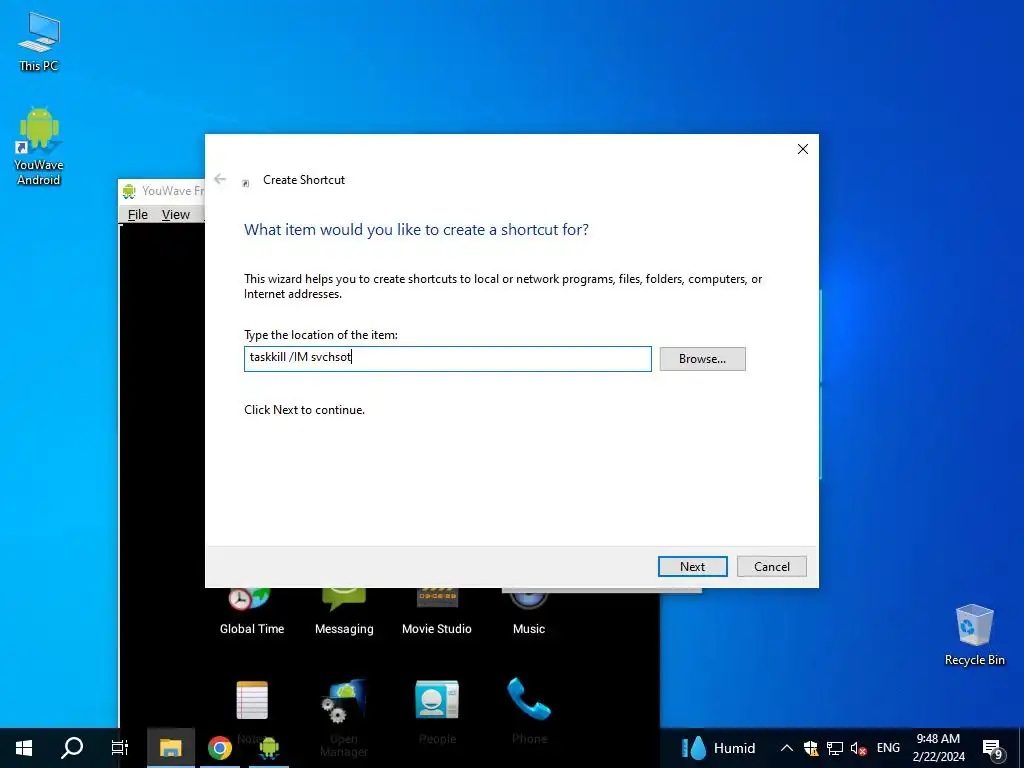This screenshot has width=1024, height=768.
Task: Open Windows Start menu
Action: [x=24, y=748]
